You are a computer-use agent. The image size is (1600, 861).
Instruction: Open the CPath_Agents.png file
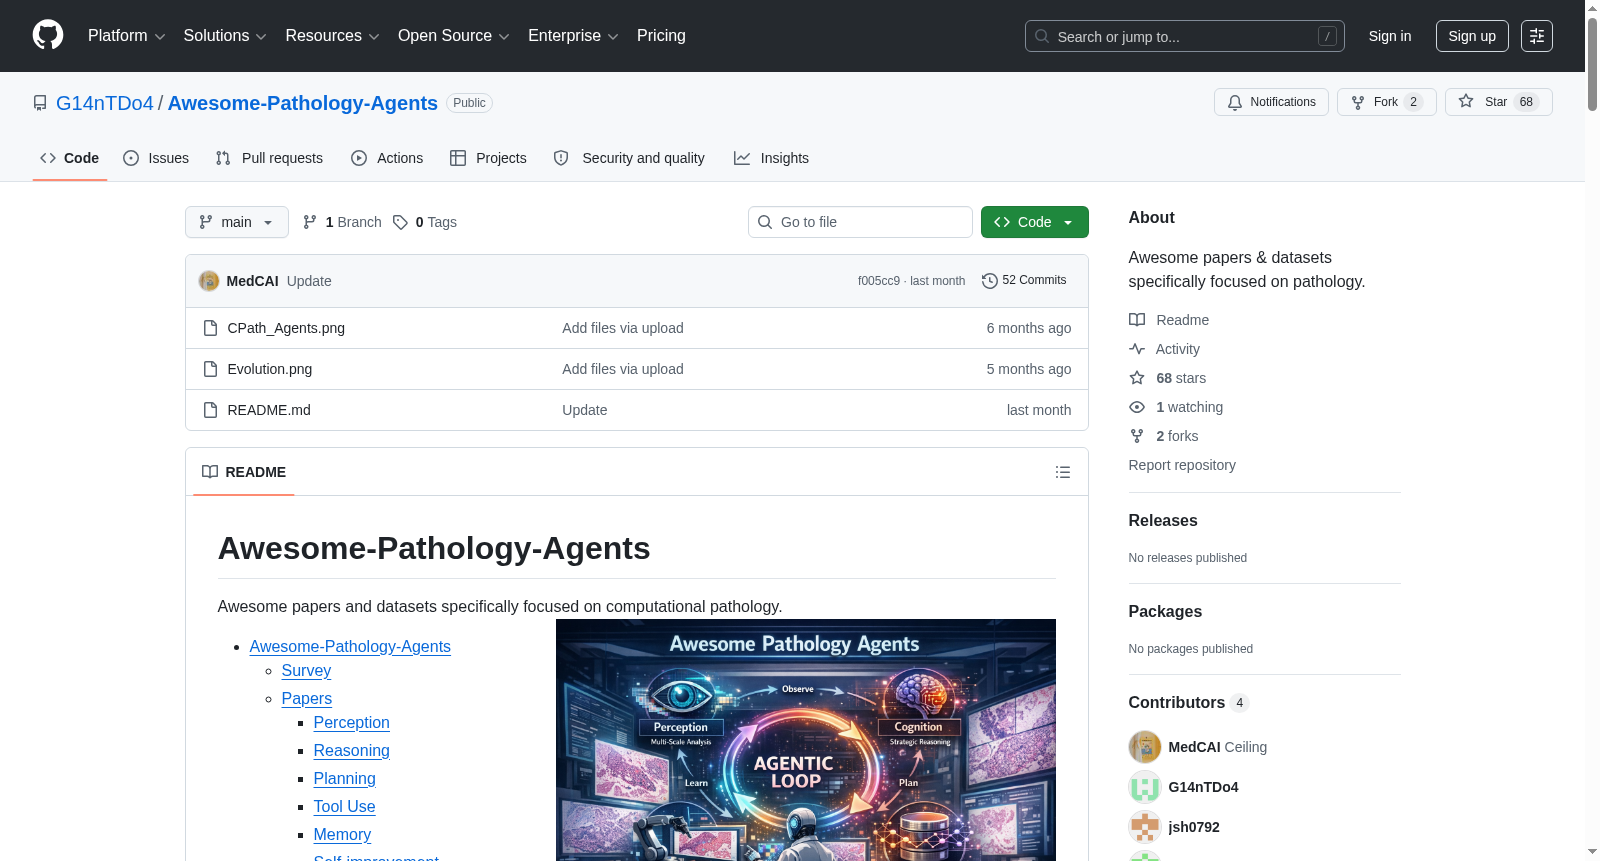[286, 328]
